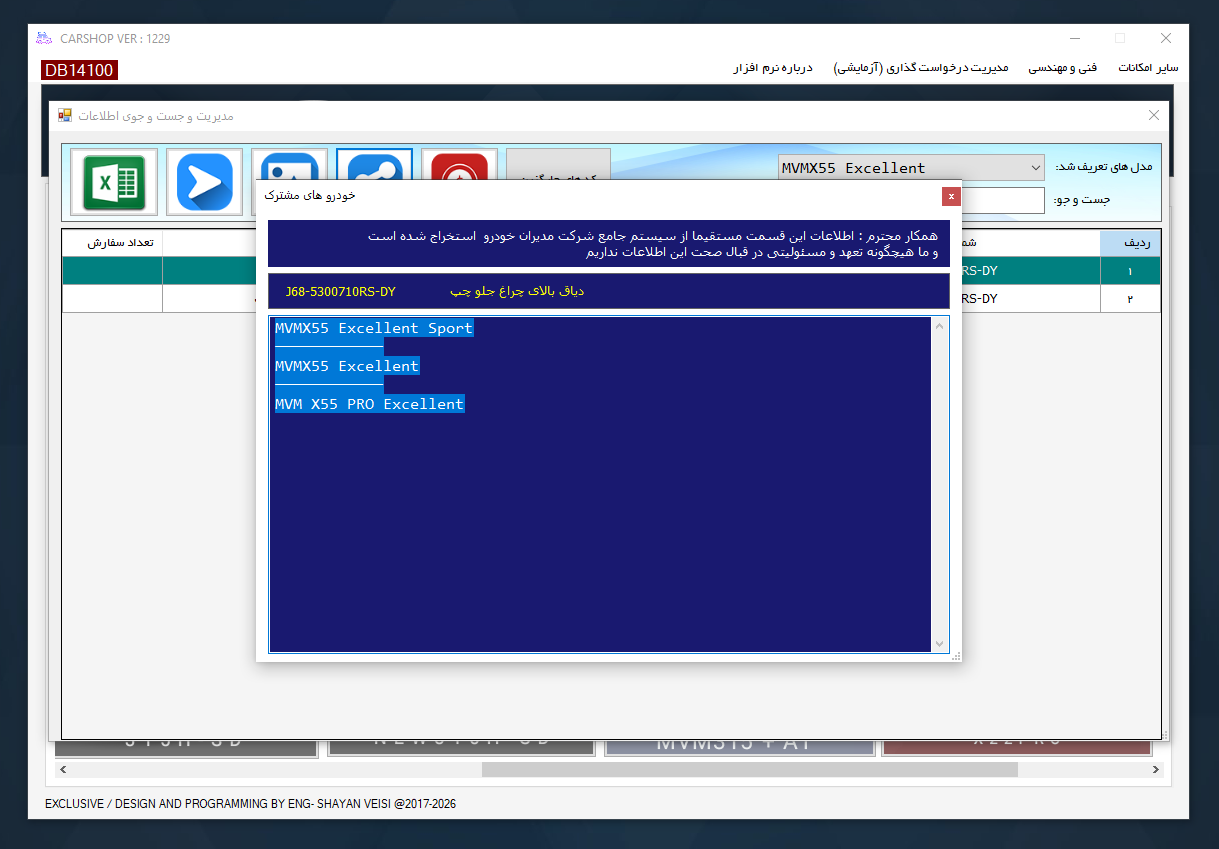Close the خودرو های مشترک popup
This screenshot has width=1219, height=849.
coord(951,196)
